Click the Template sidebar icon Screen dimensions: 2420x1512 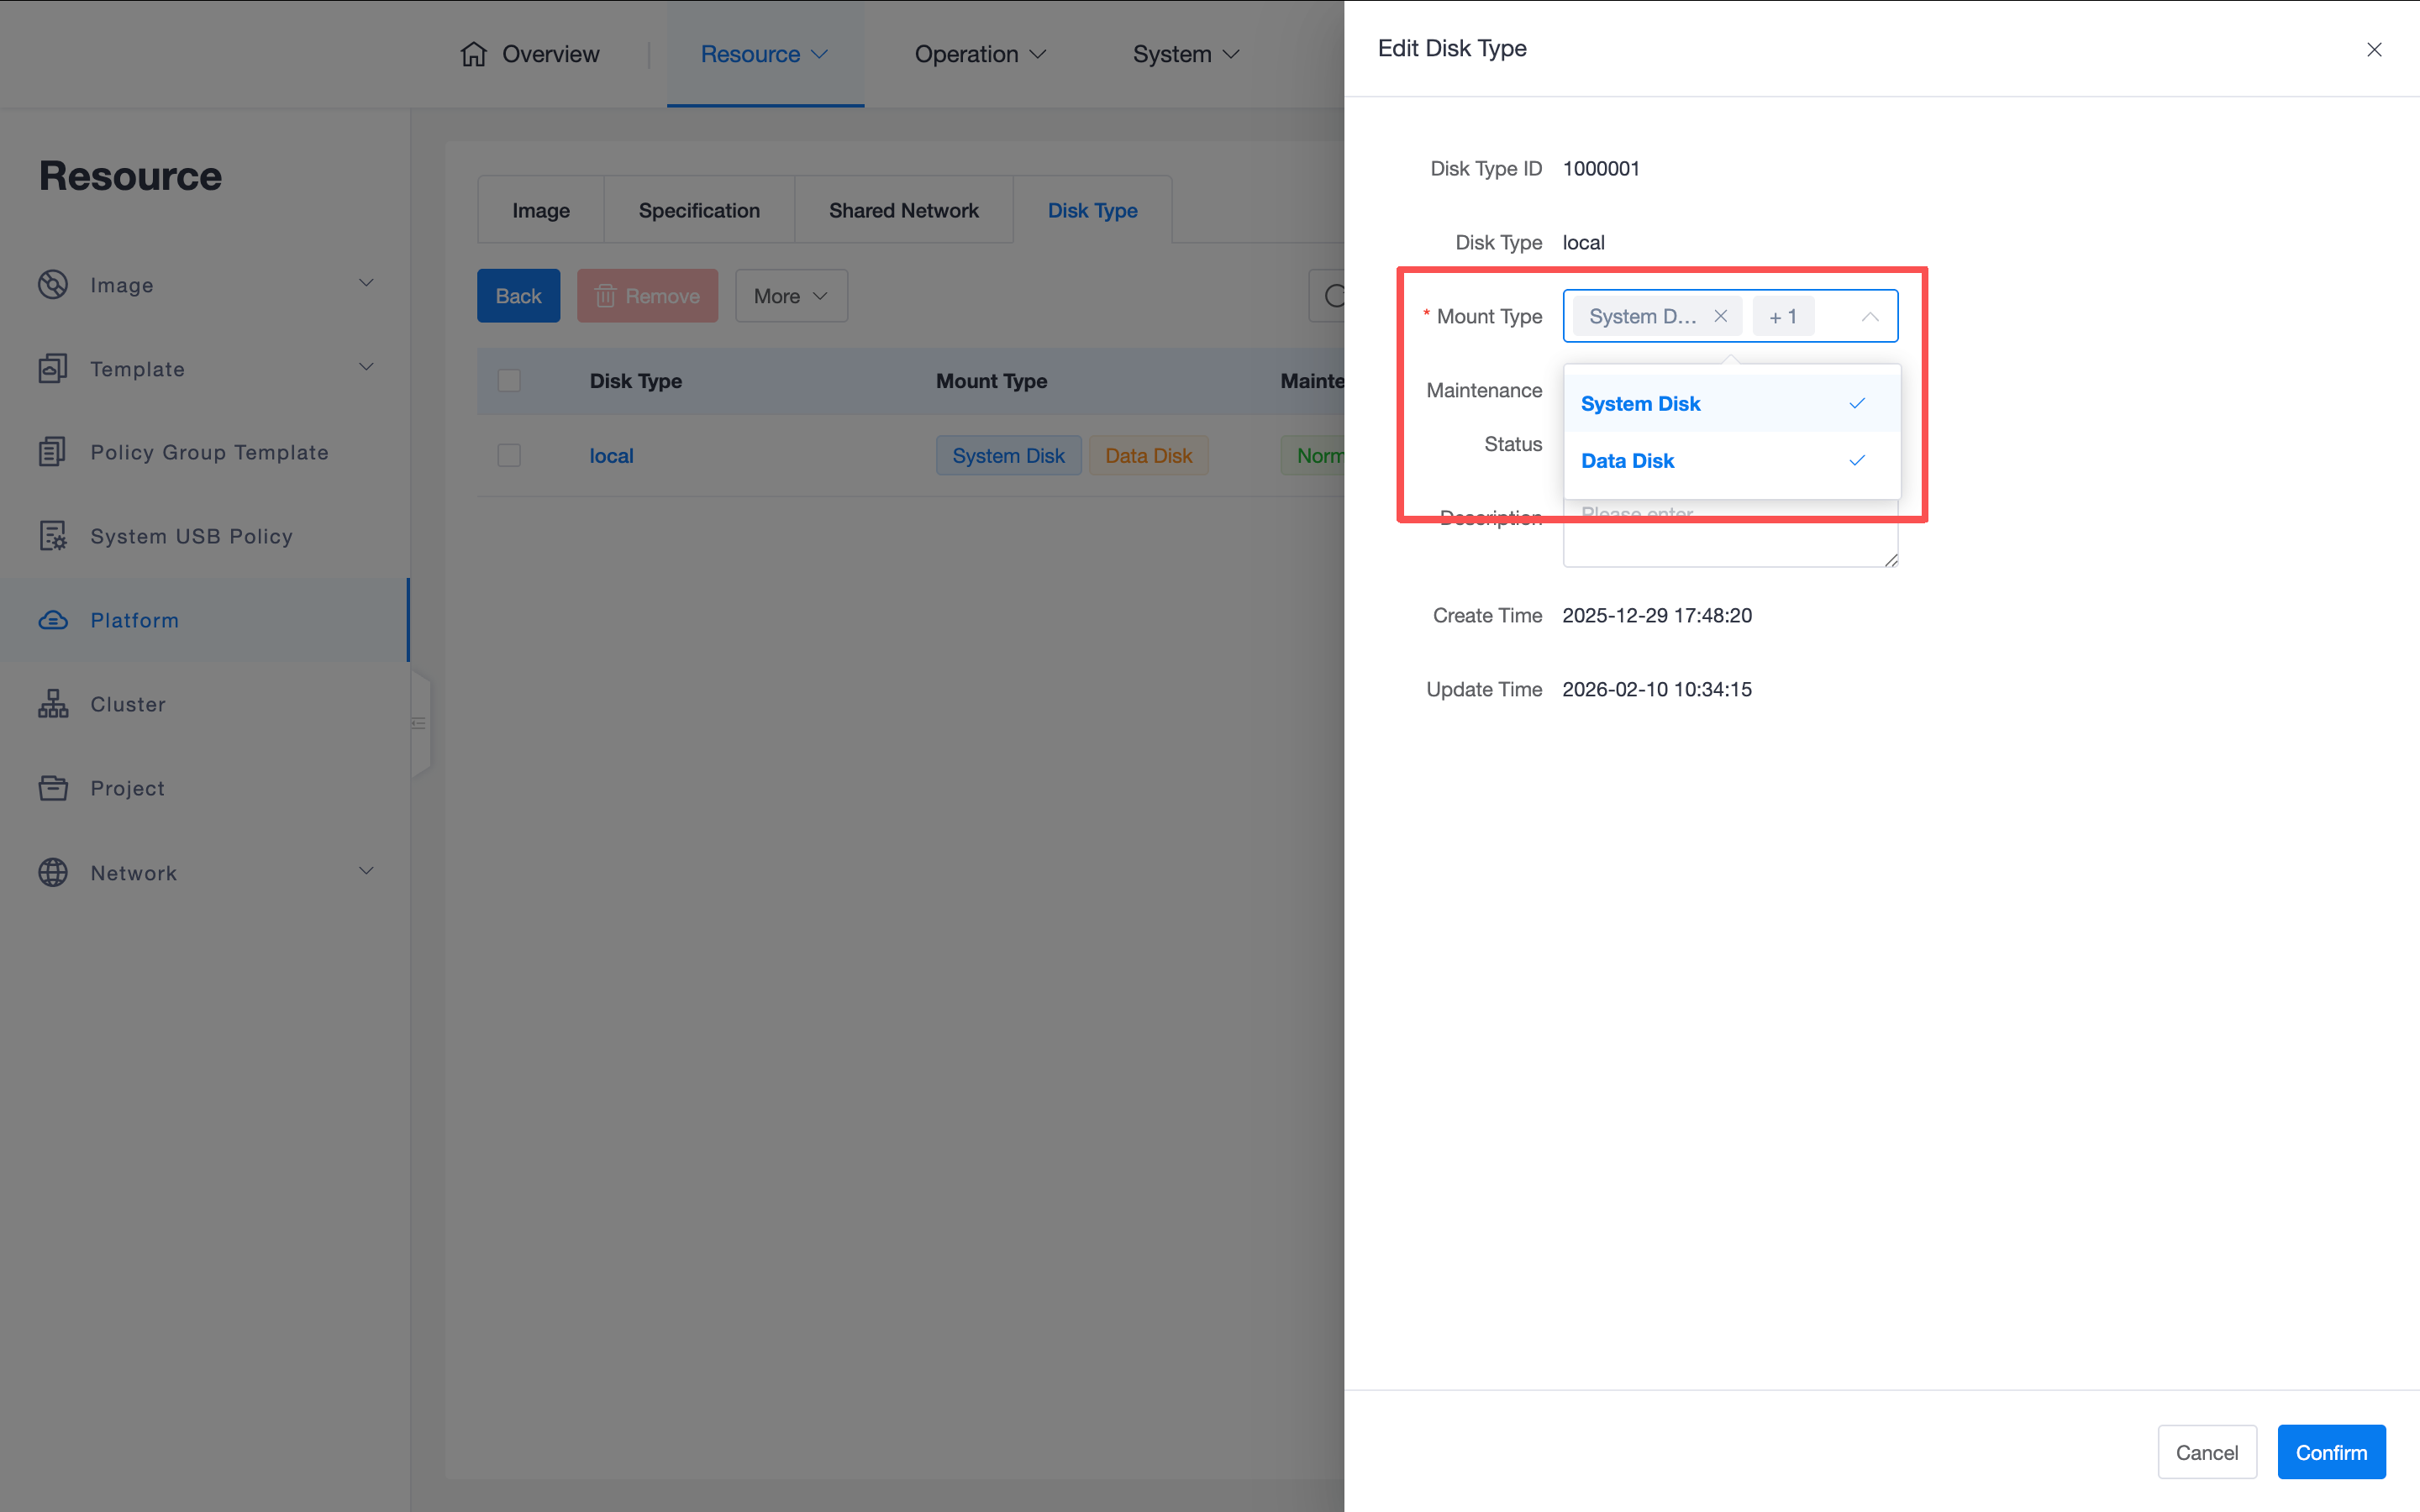pyautogui.click(x=53, y=369)
